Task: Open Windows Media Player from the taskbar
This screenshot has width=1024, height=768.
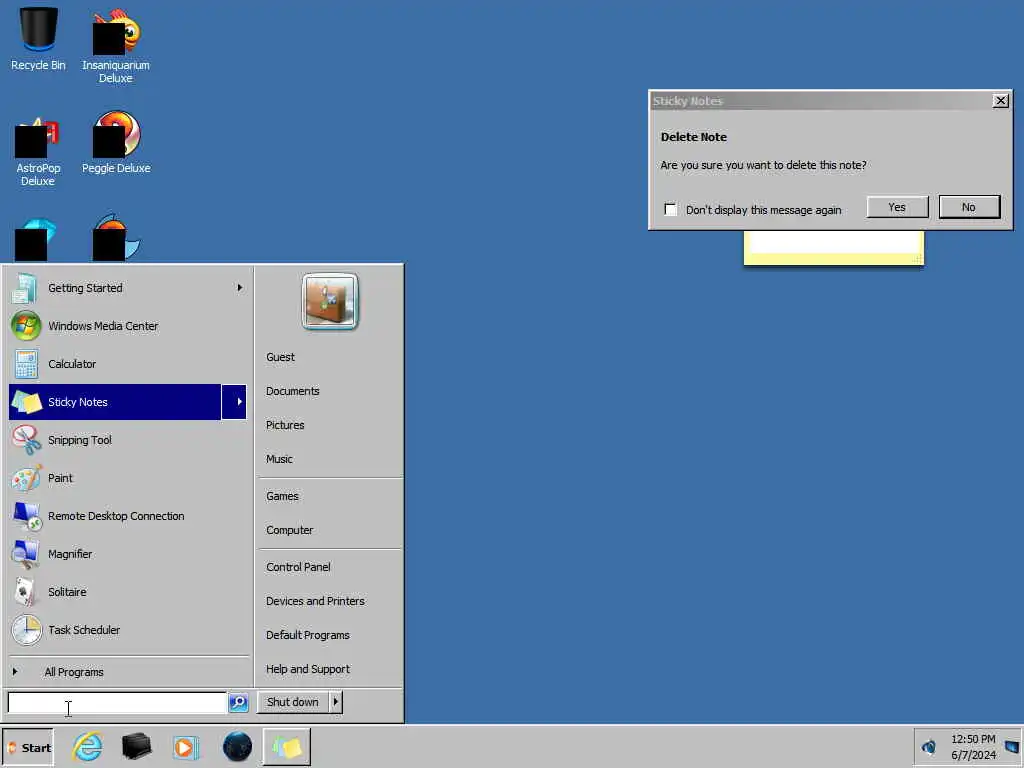Action: click(186, 747)
